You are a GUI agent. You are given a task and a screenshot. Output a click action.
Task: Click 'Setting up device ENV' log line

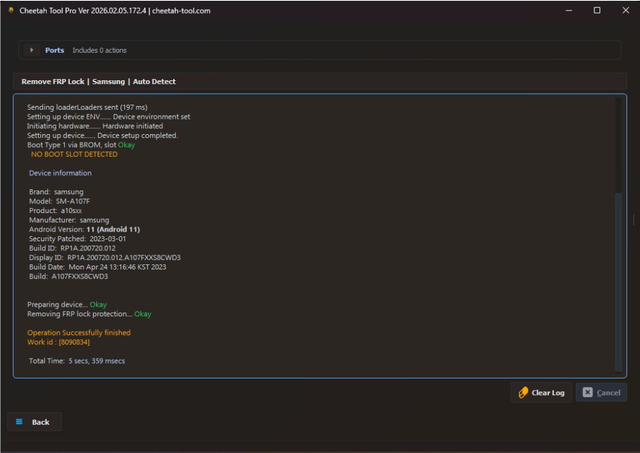click(109, 117)
